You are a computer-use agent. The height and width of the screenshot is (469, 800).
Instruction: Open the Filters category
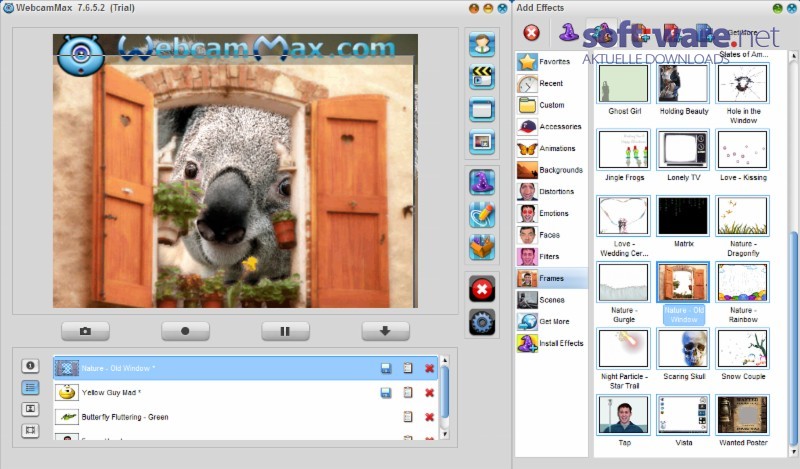click(x=552, y=257)
